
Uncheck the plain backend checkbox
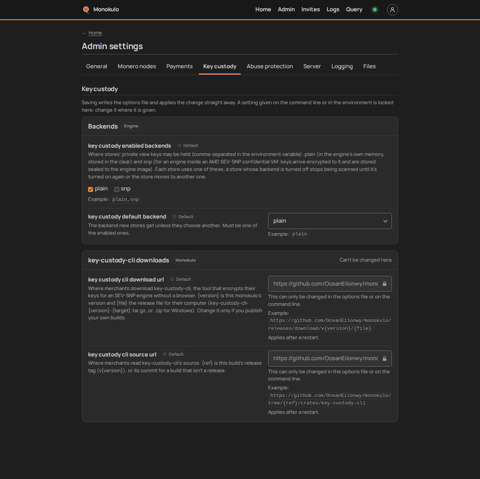point(90,189)
